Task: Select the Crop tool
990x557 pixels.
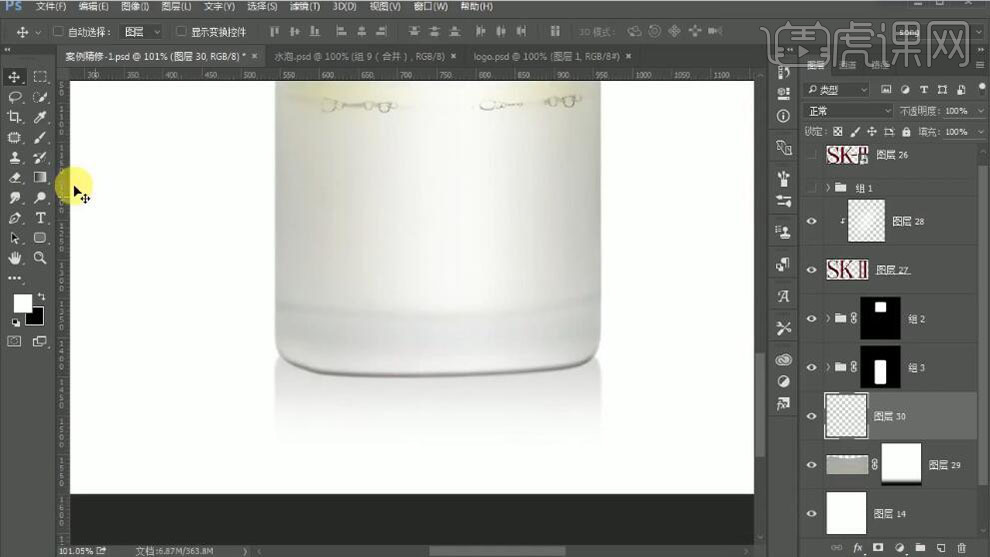Action: pos(14,117)
